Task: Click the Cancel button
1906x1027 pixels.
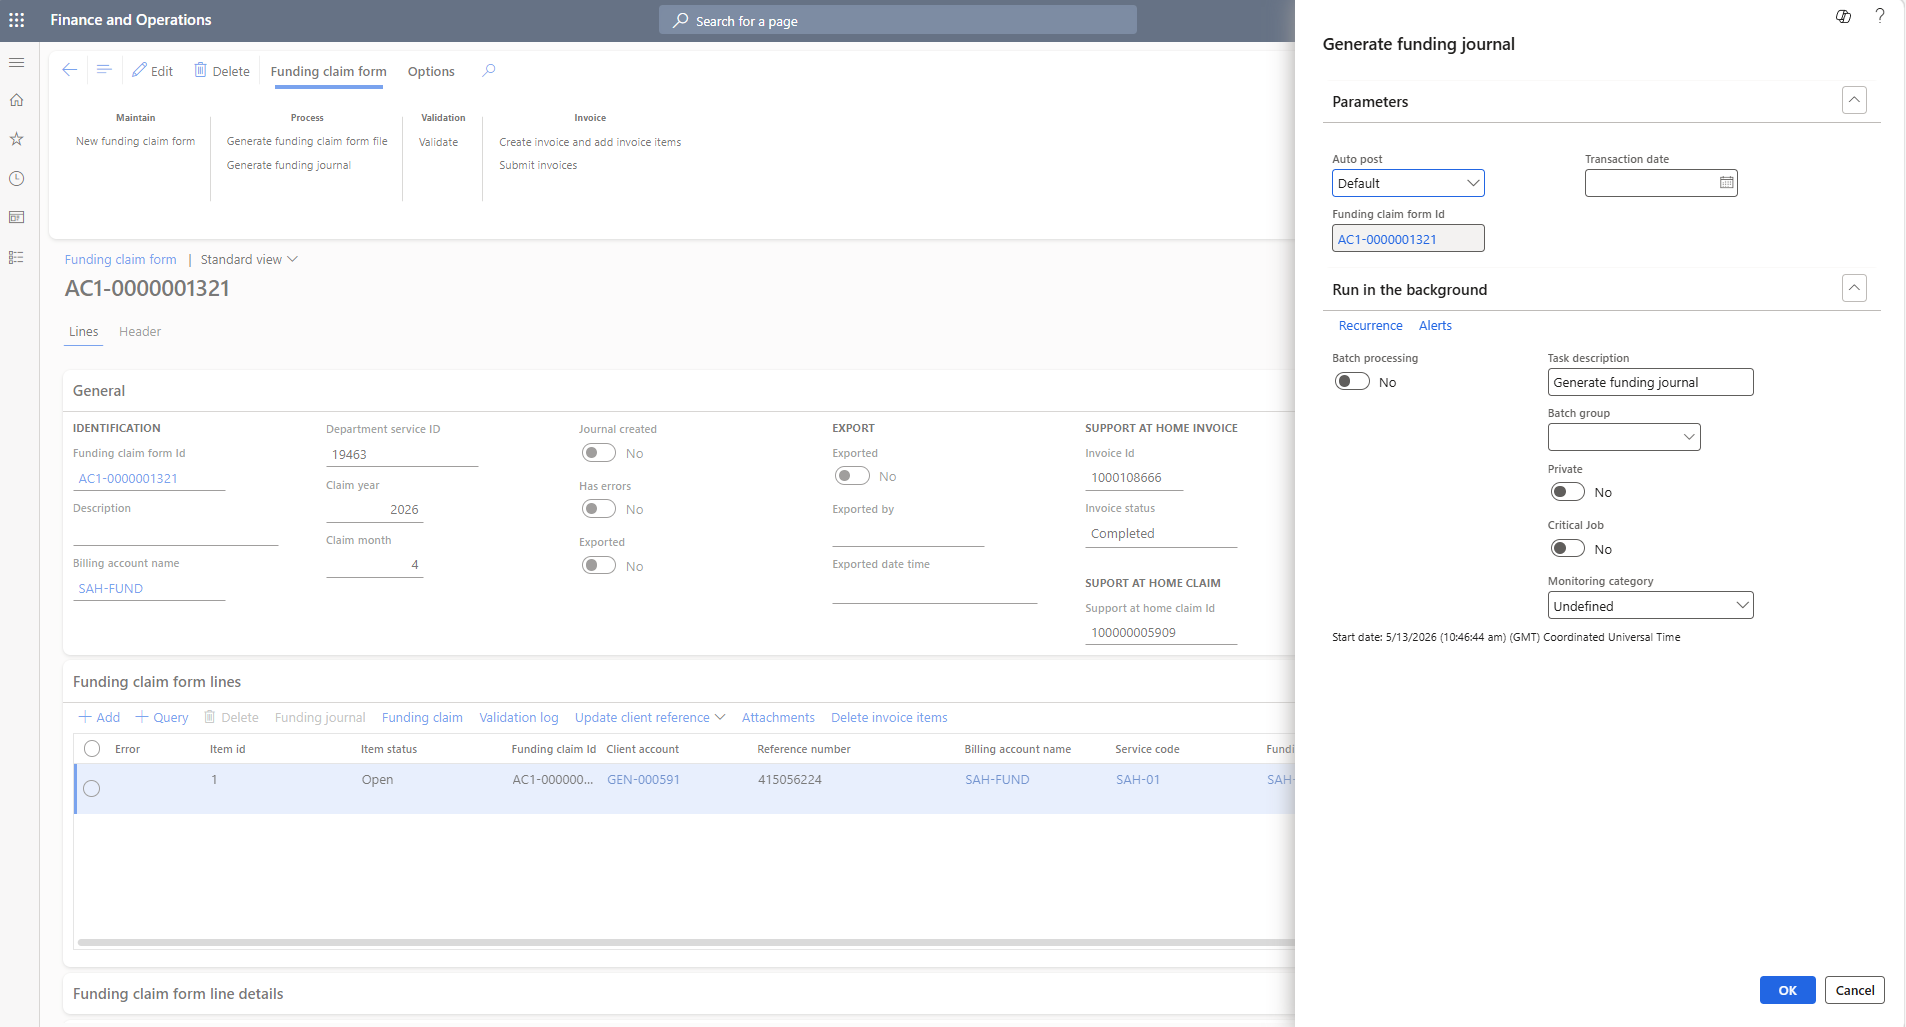Action: (1855, 990)
